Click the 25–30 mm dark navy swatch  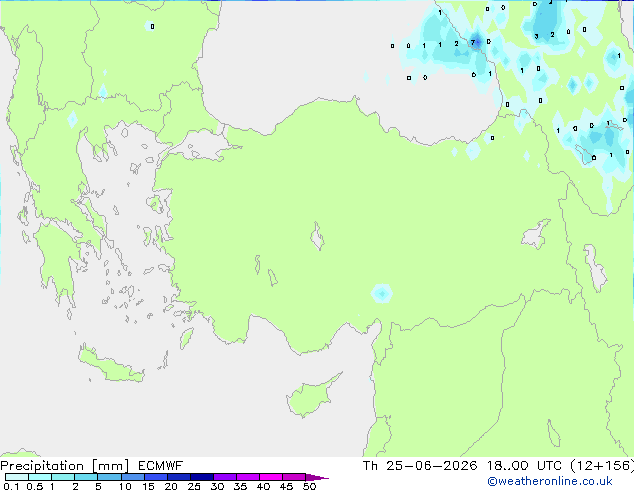[x=201, y=477]
